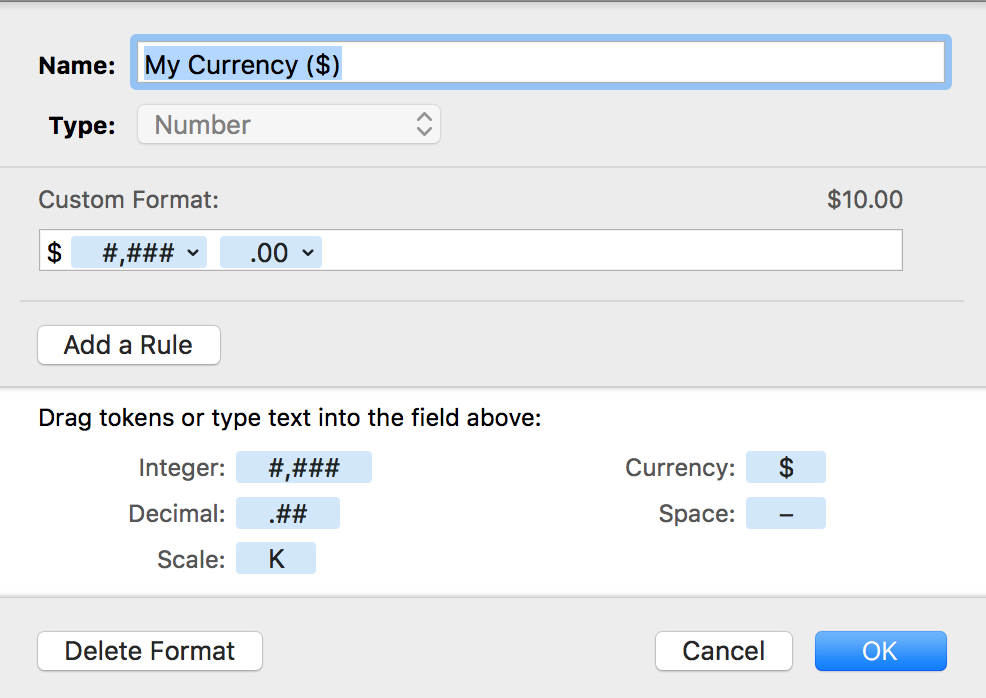Click the Add a Rule button
The image size is (986, 698).
(128, 346)
